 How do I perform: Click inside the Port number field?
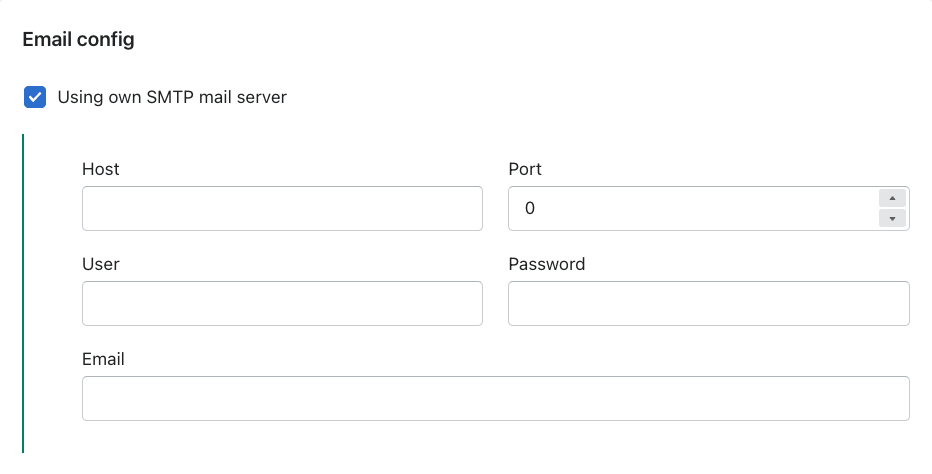tap(690, 208)
